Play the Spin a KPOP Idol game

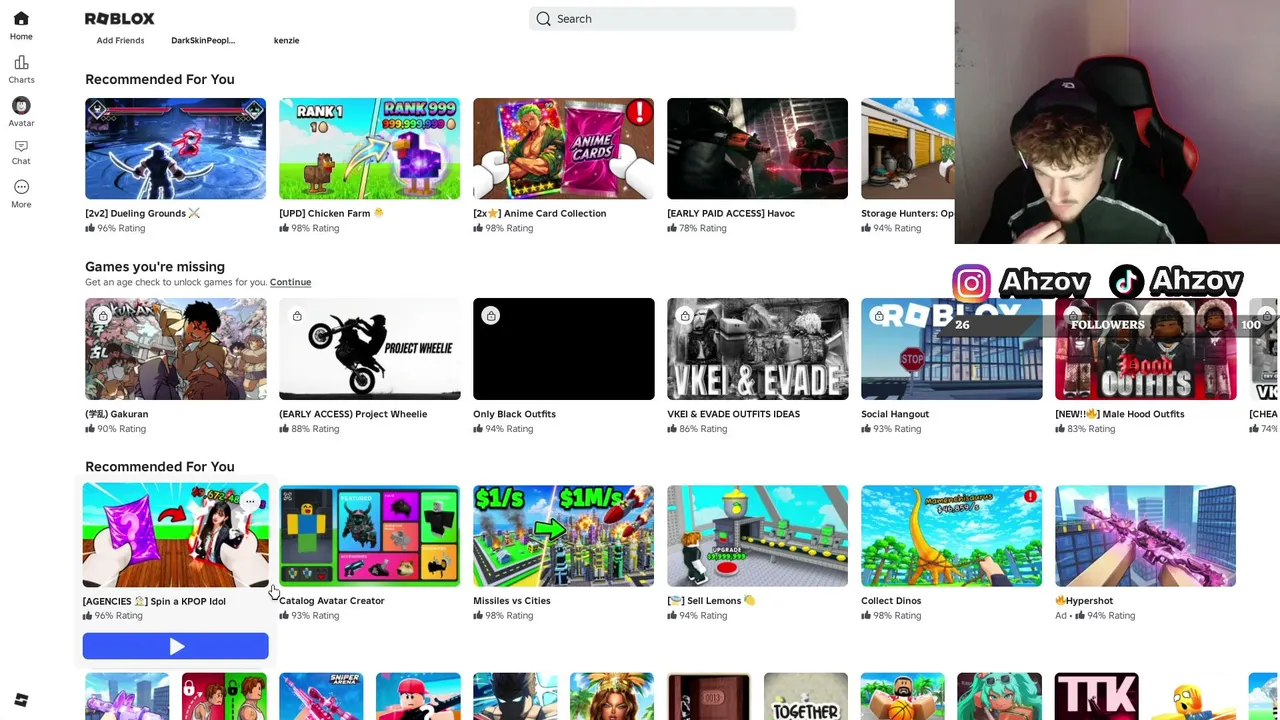pos(175,647)
